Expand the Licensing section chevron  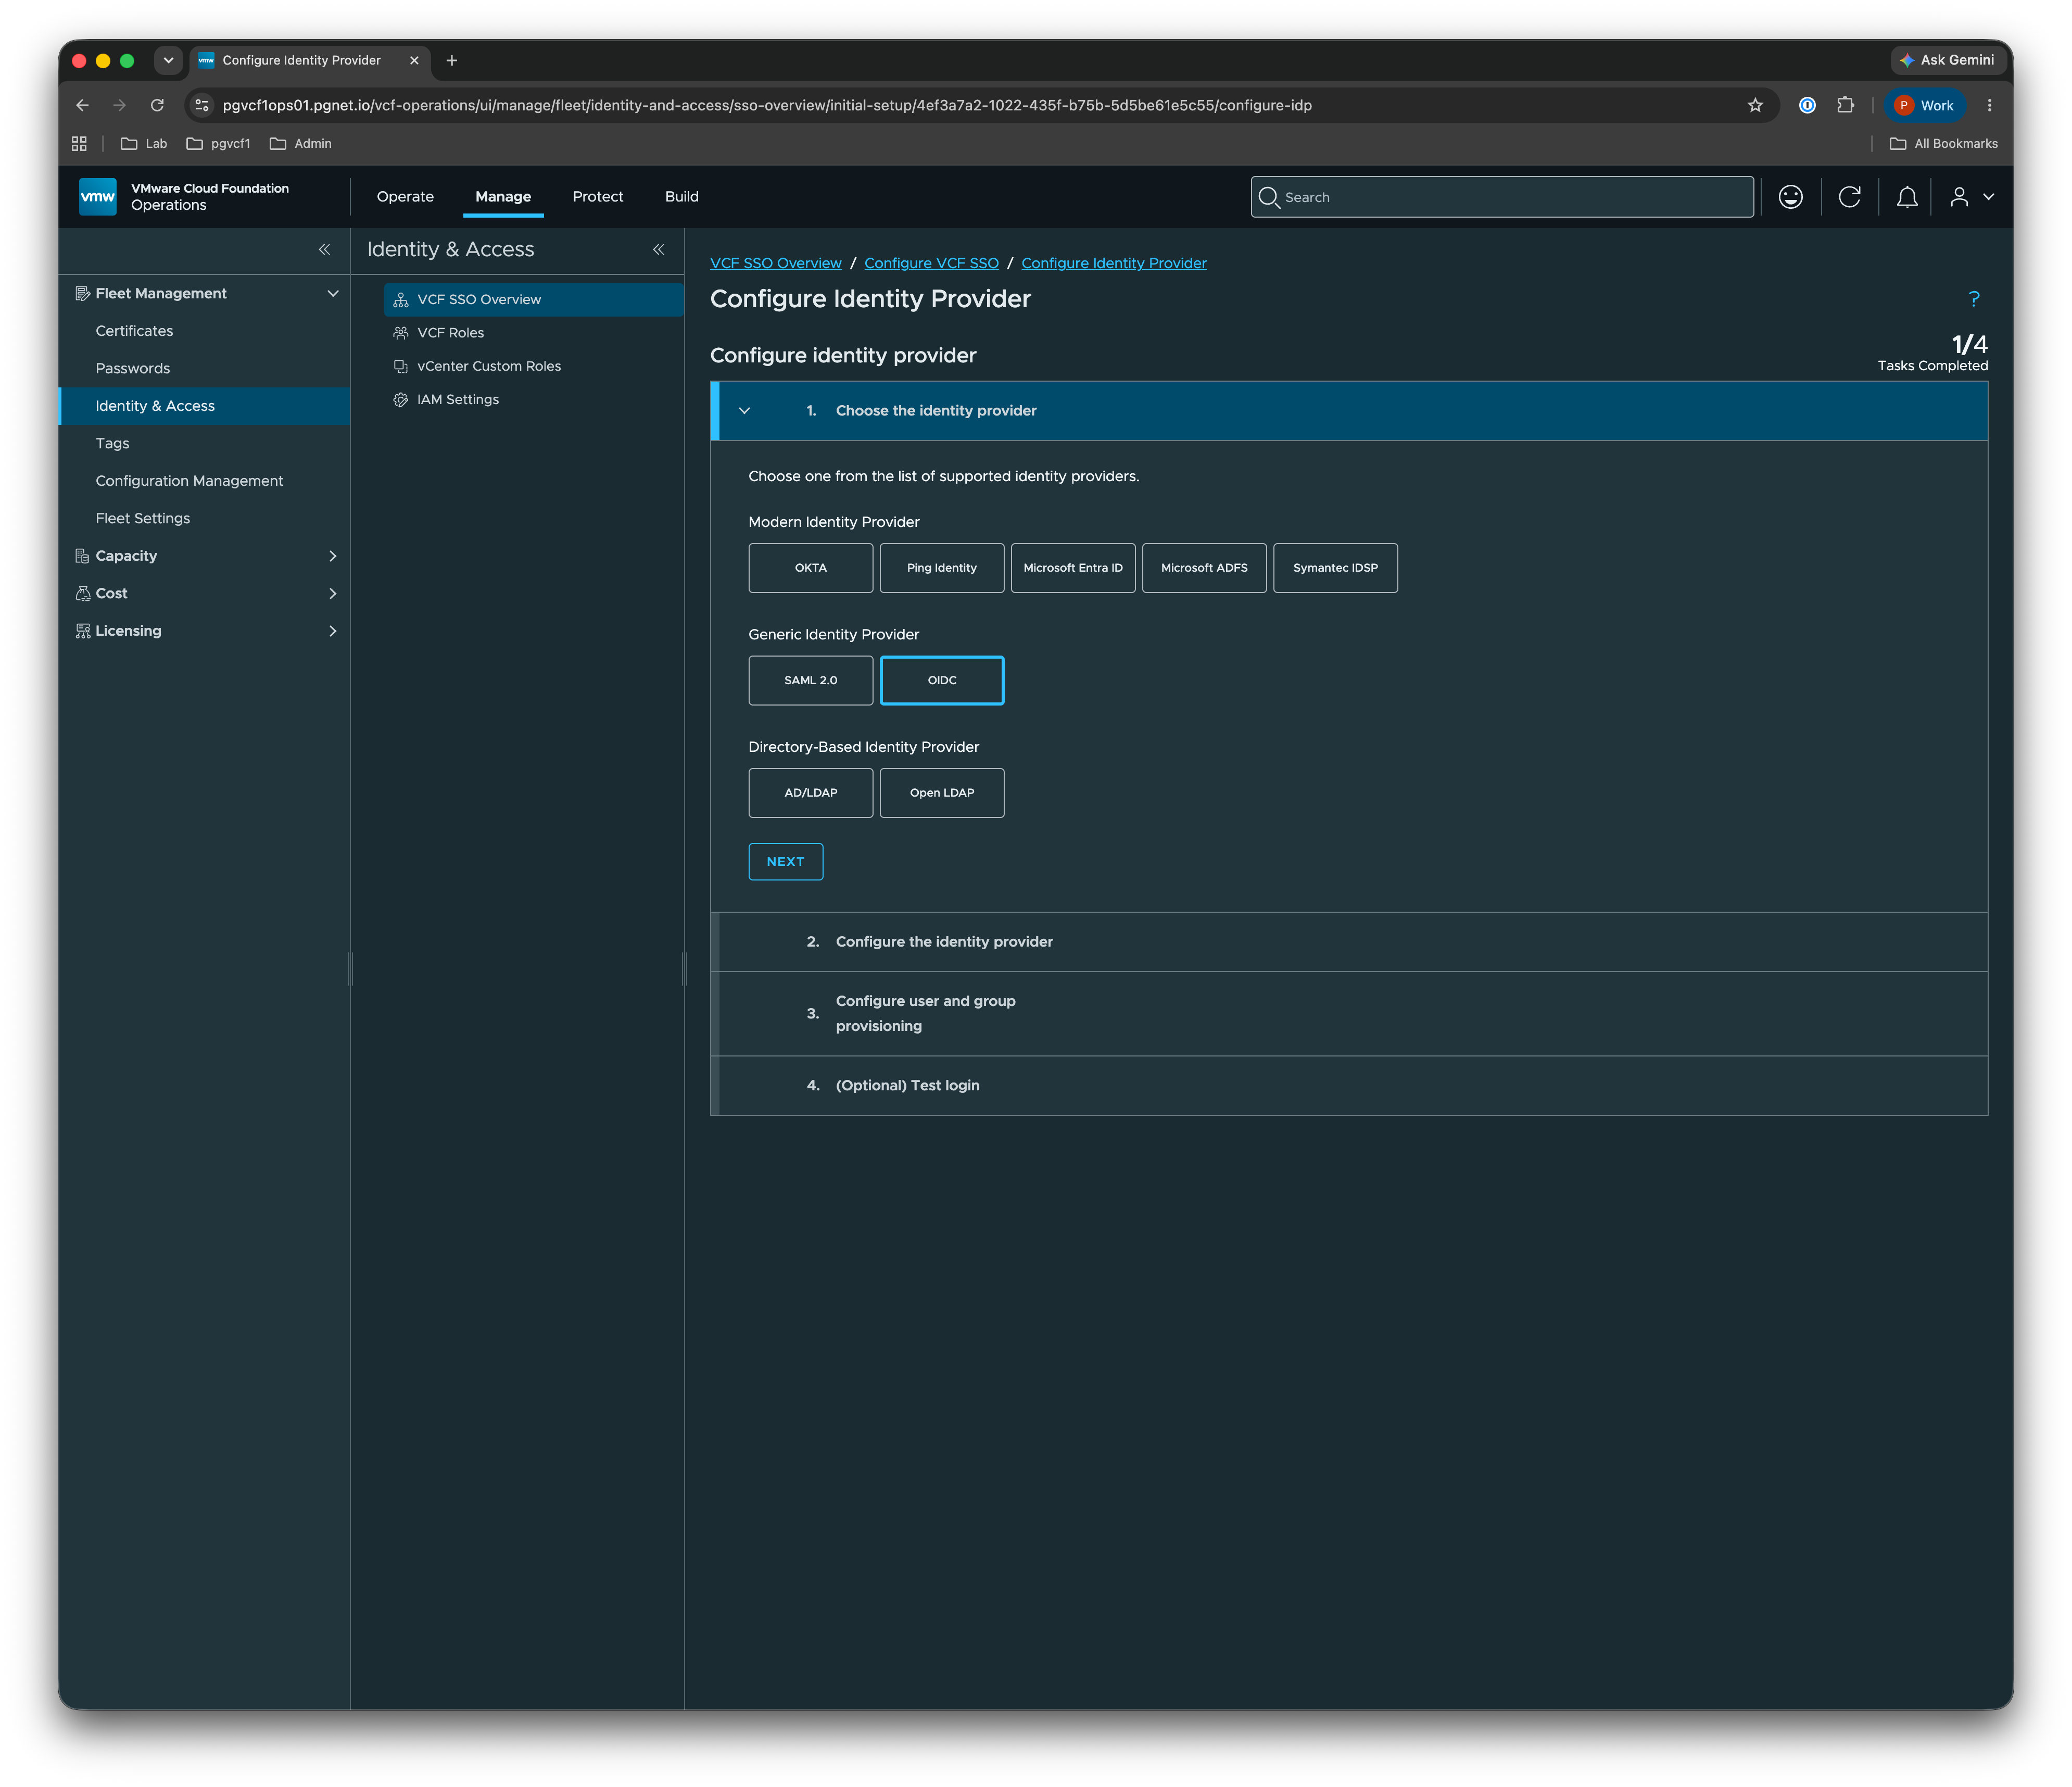point(333,631)
